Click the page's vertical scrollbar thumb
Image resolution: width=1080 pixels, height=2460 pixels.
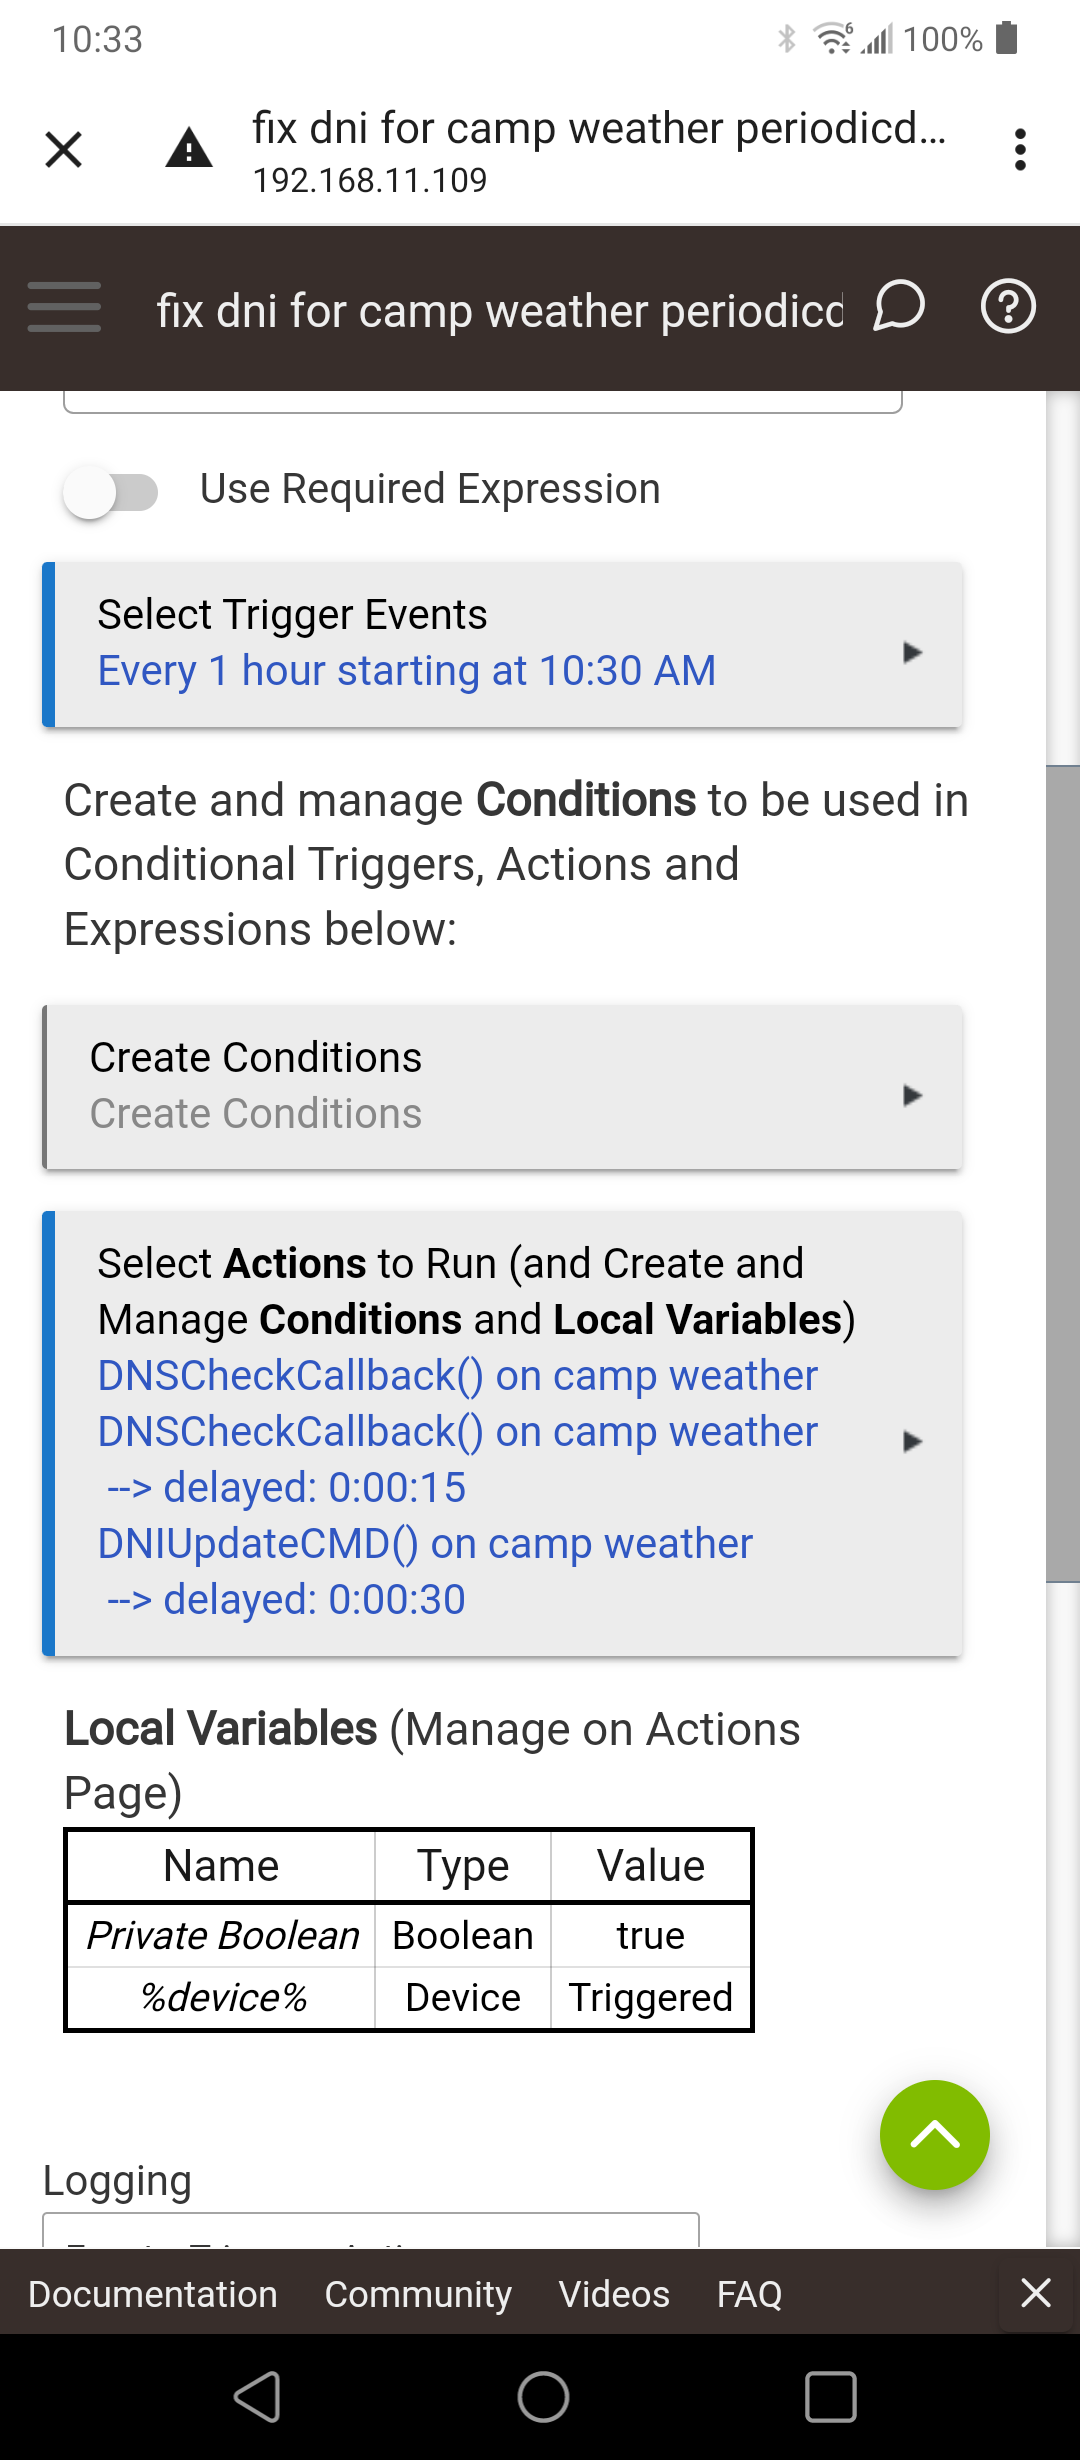(1062, 1174)
